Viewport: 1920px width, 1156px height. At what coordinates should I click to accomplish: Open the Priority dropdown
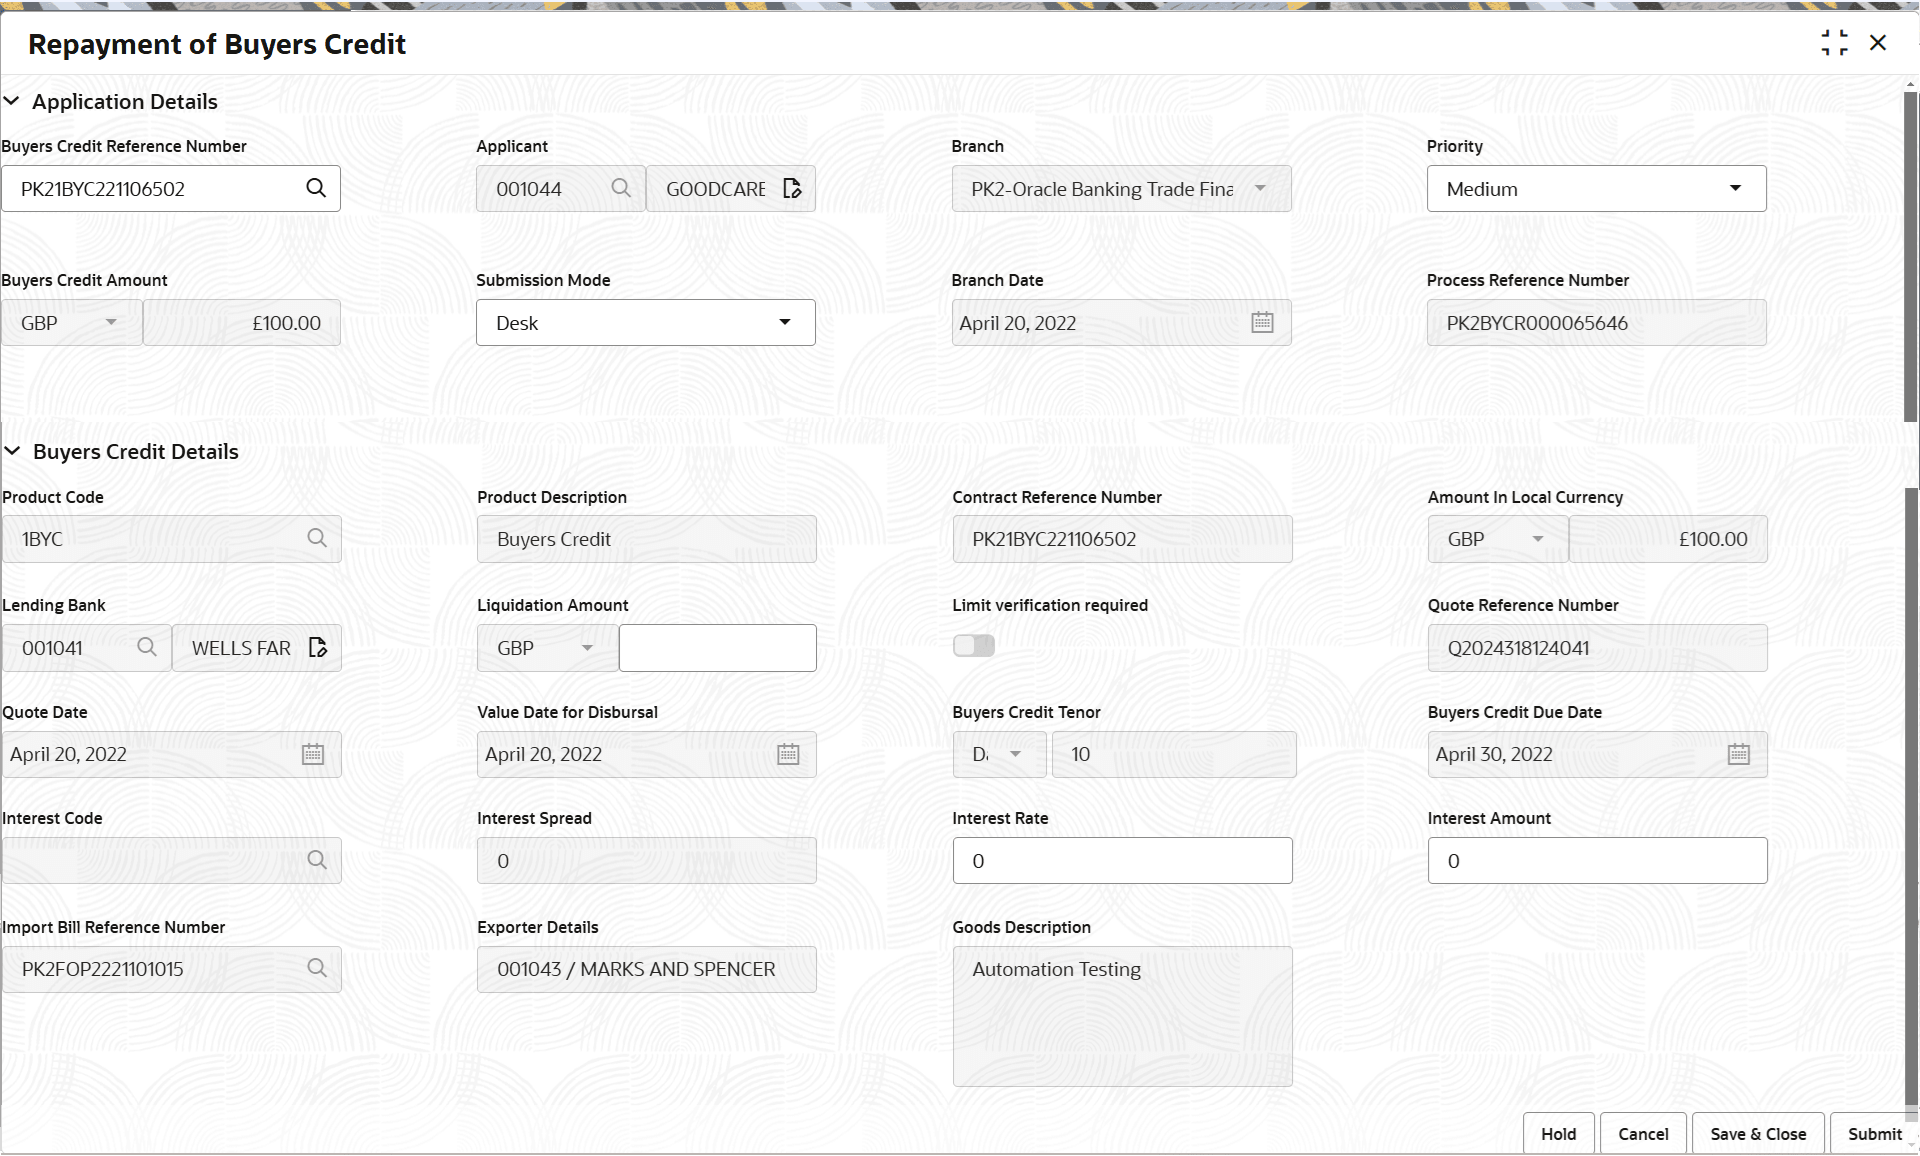pos(1736,188)
